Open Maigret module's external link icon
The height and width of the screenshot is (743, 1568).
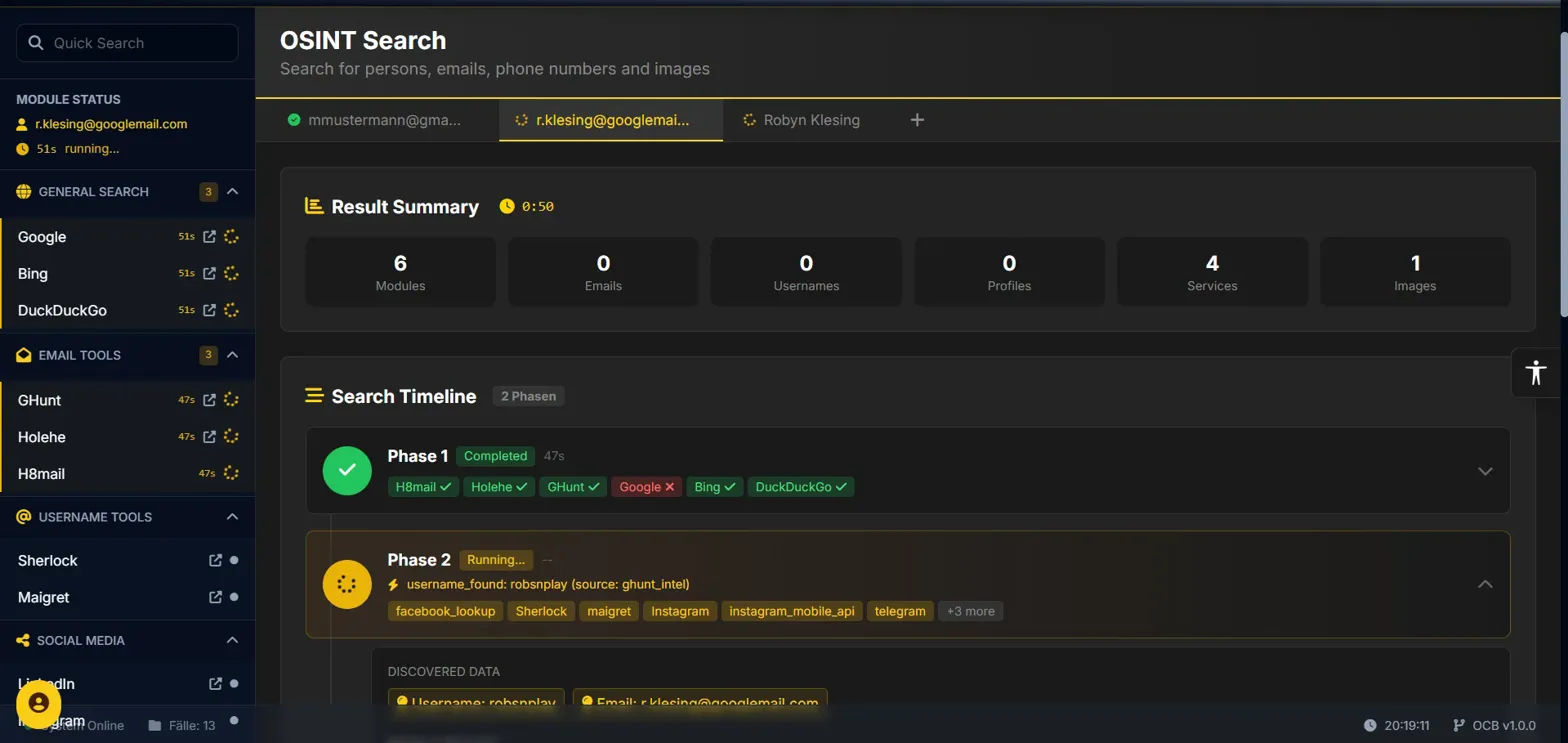[214, 597]
